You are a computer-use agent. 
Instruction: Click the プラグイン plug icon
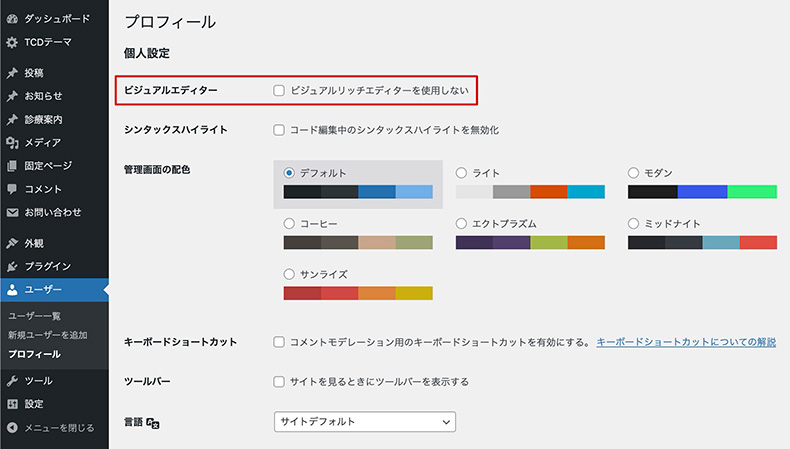[x=12, y=266]
